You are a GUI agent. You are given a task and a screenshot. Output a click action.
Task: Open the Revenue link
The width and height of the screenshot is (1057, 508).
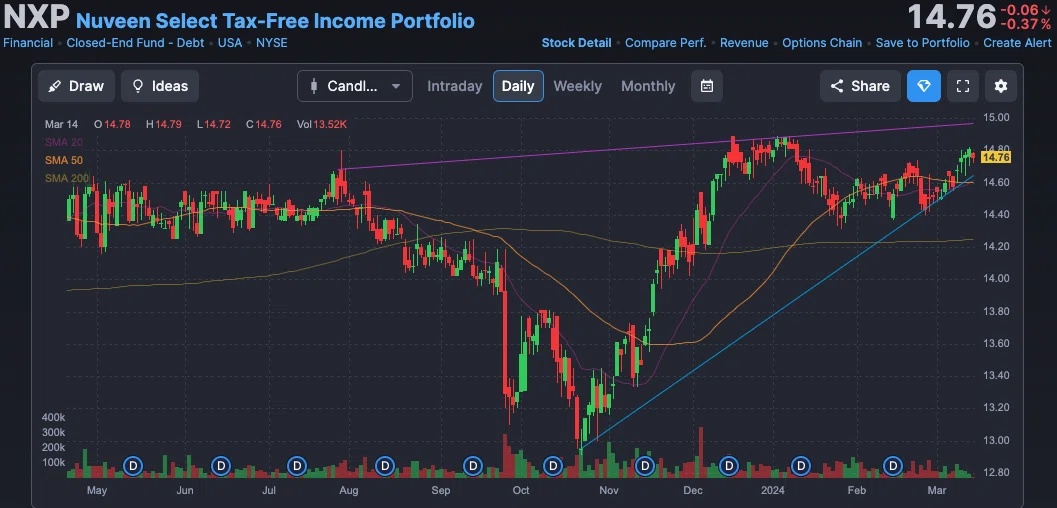pos(744,43)
